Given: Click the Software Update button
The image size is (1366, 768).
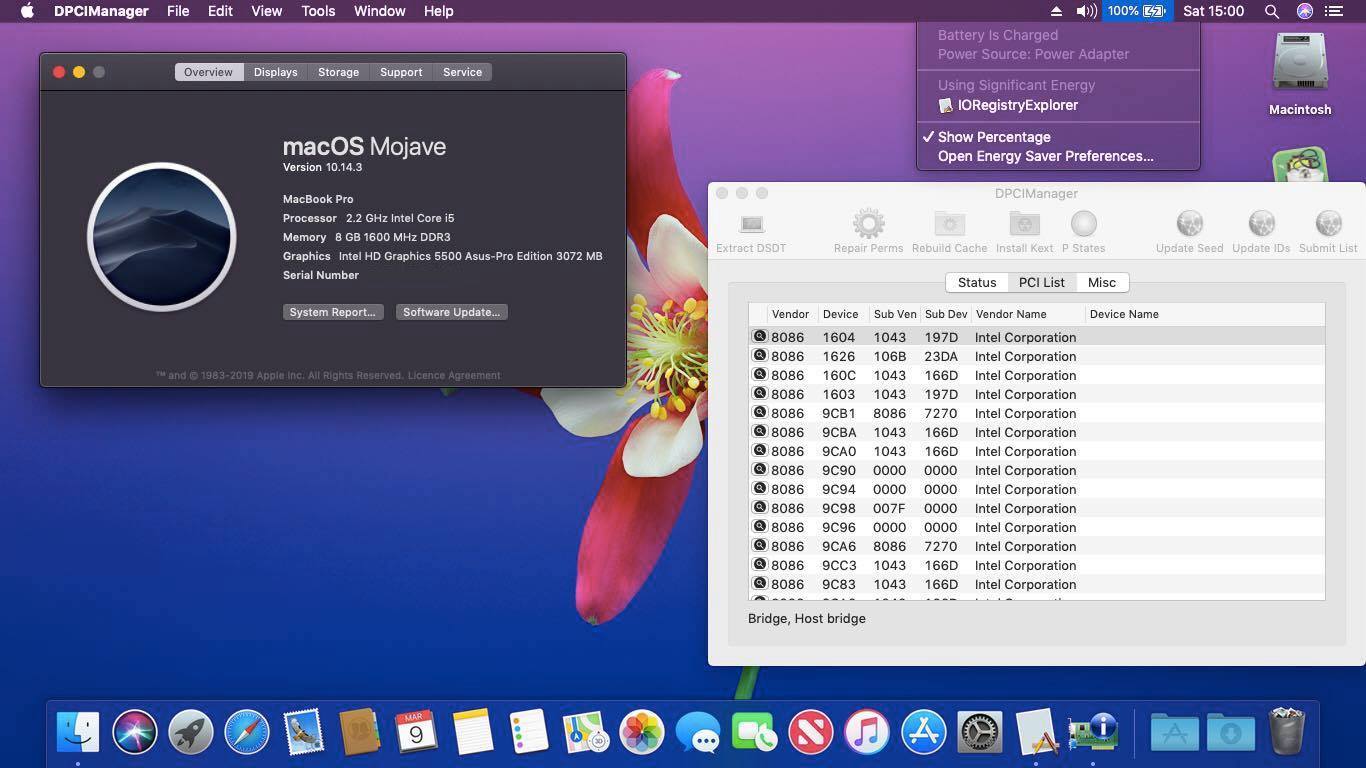Looking at the screenshot, I should [x=451, y=312].
